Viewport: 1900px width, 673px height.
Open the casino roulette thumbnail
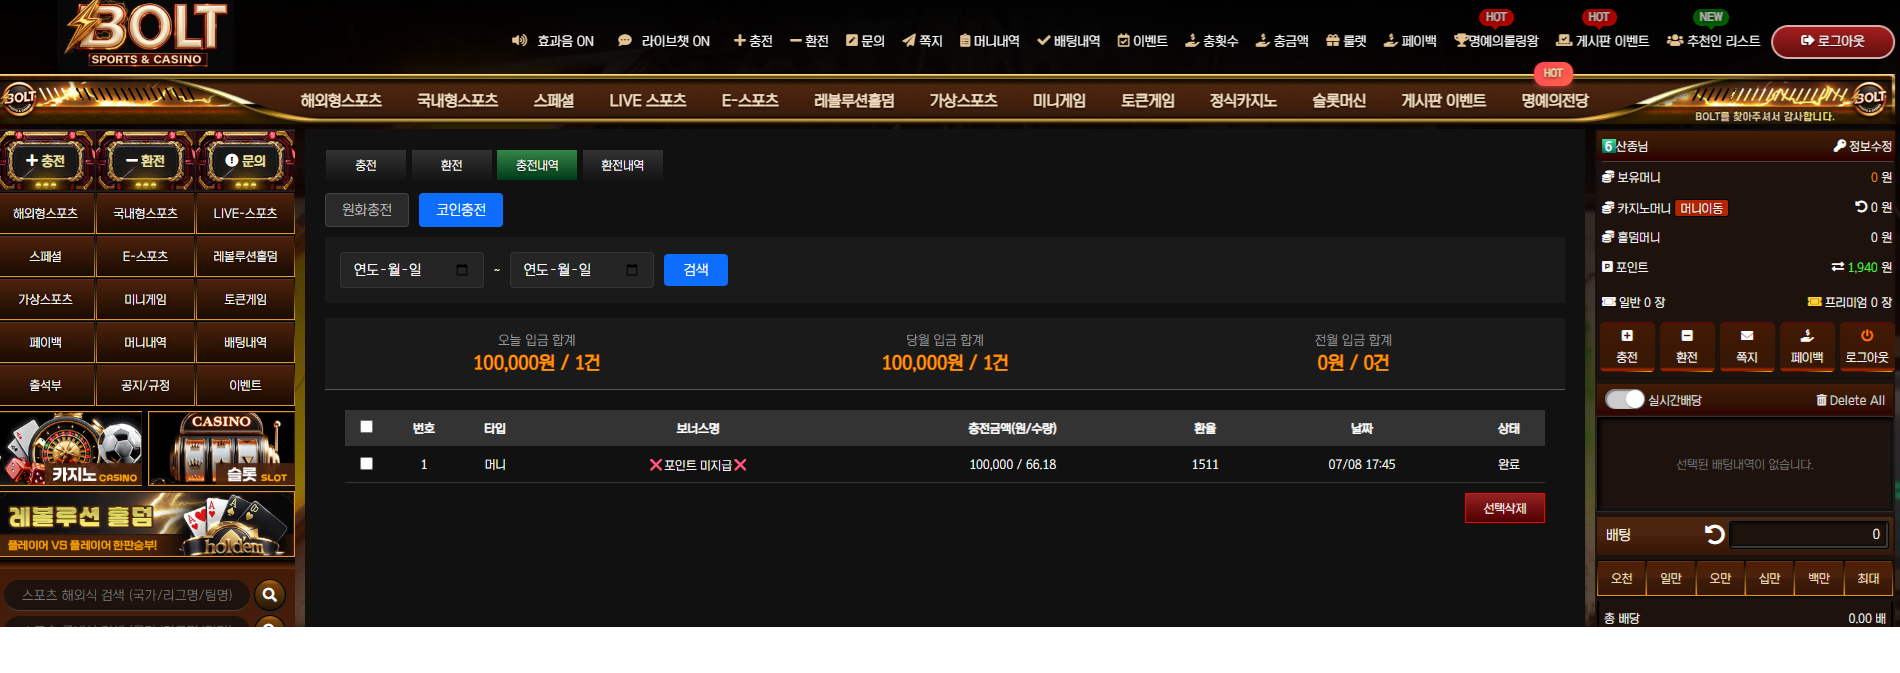(72, 449)
